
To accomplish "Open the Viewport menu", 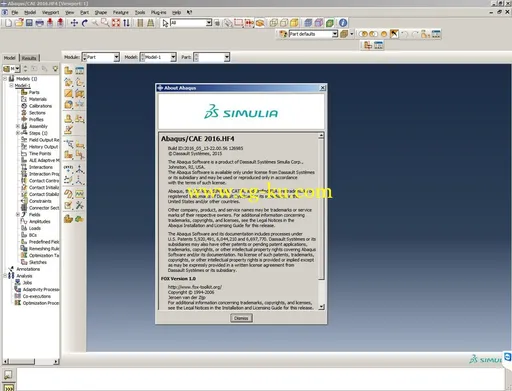I will (50, 12).
